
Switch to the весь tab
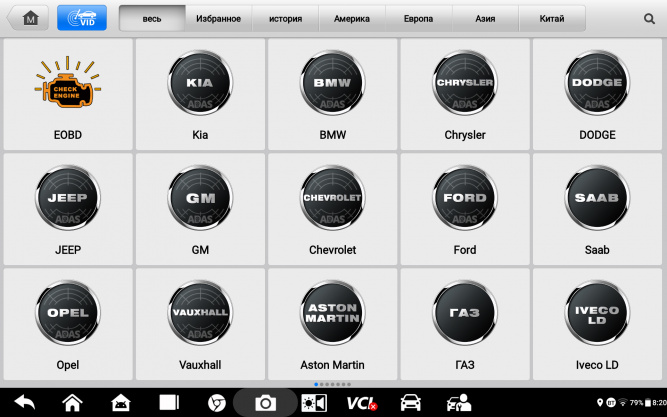152,18
